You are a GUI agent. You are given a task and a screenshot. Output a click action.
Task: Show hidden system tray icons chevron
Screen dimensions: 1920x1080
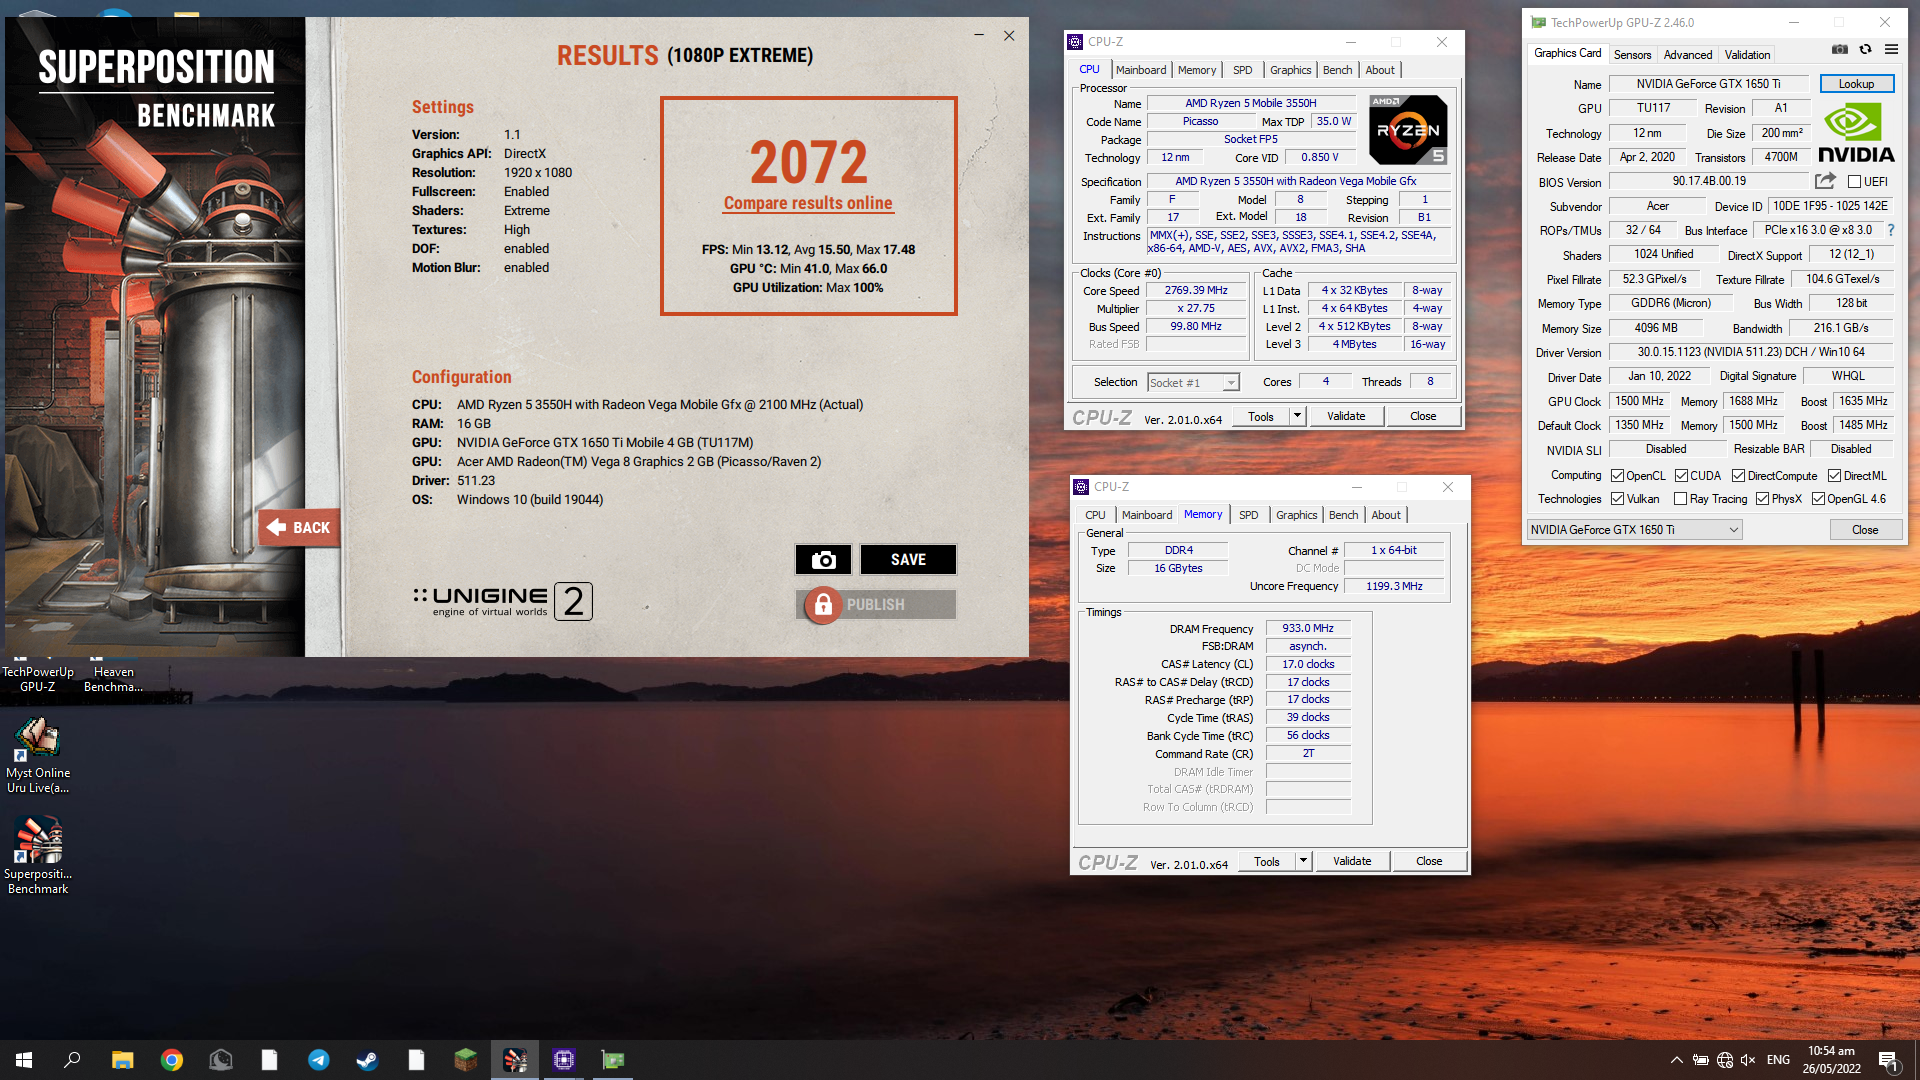[1676, 1060]
